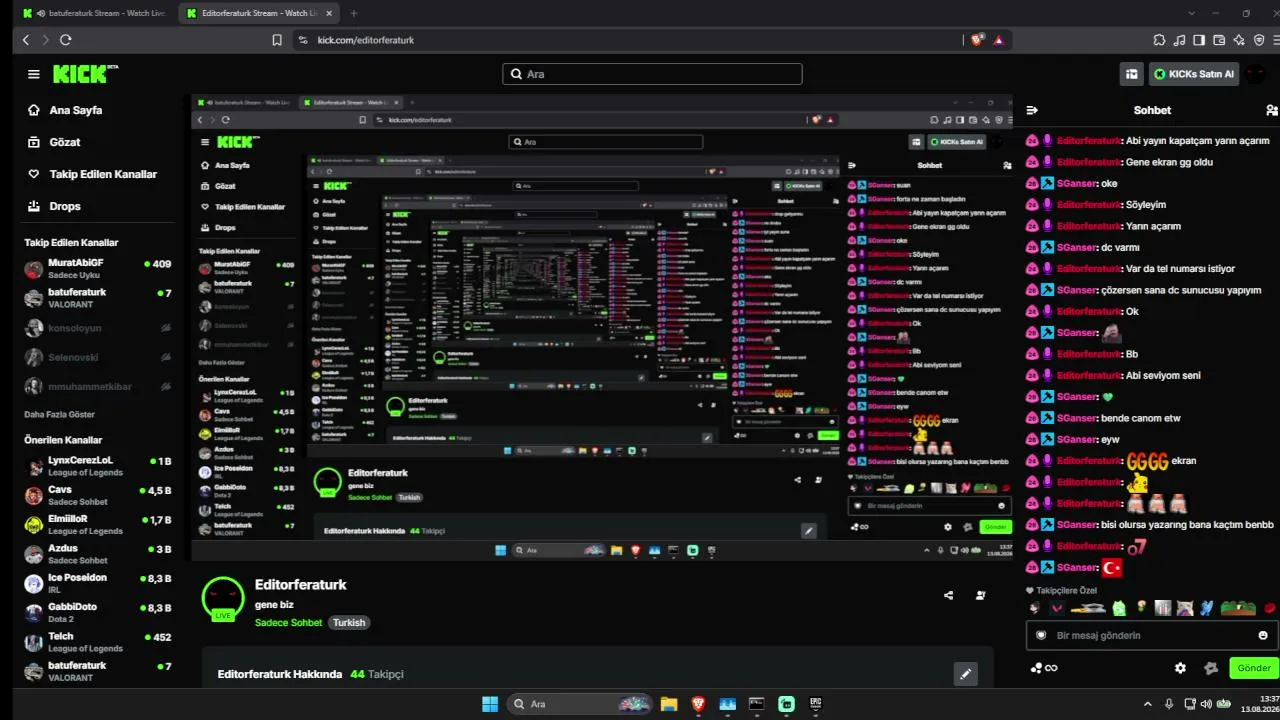The image size is (1280, 720).
Task: Open Takip Edilen Kanallar in sidebar
Action: pyautogui.click(x=91, y=174)
